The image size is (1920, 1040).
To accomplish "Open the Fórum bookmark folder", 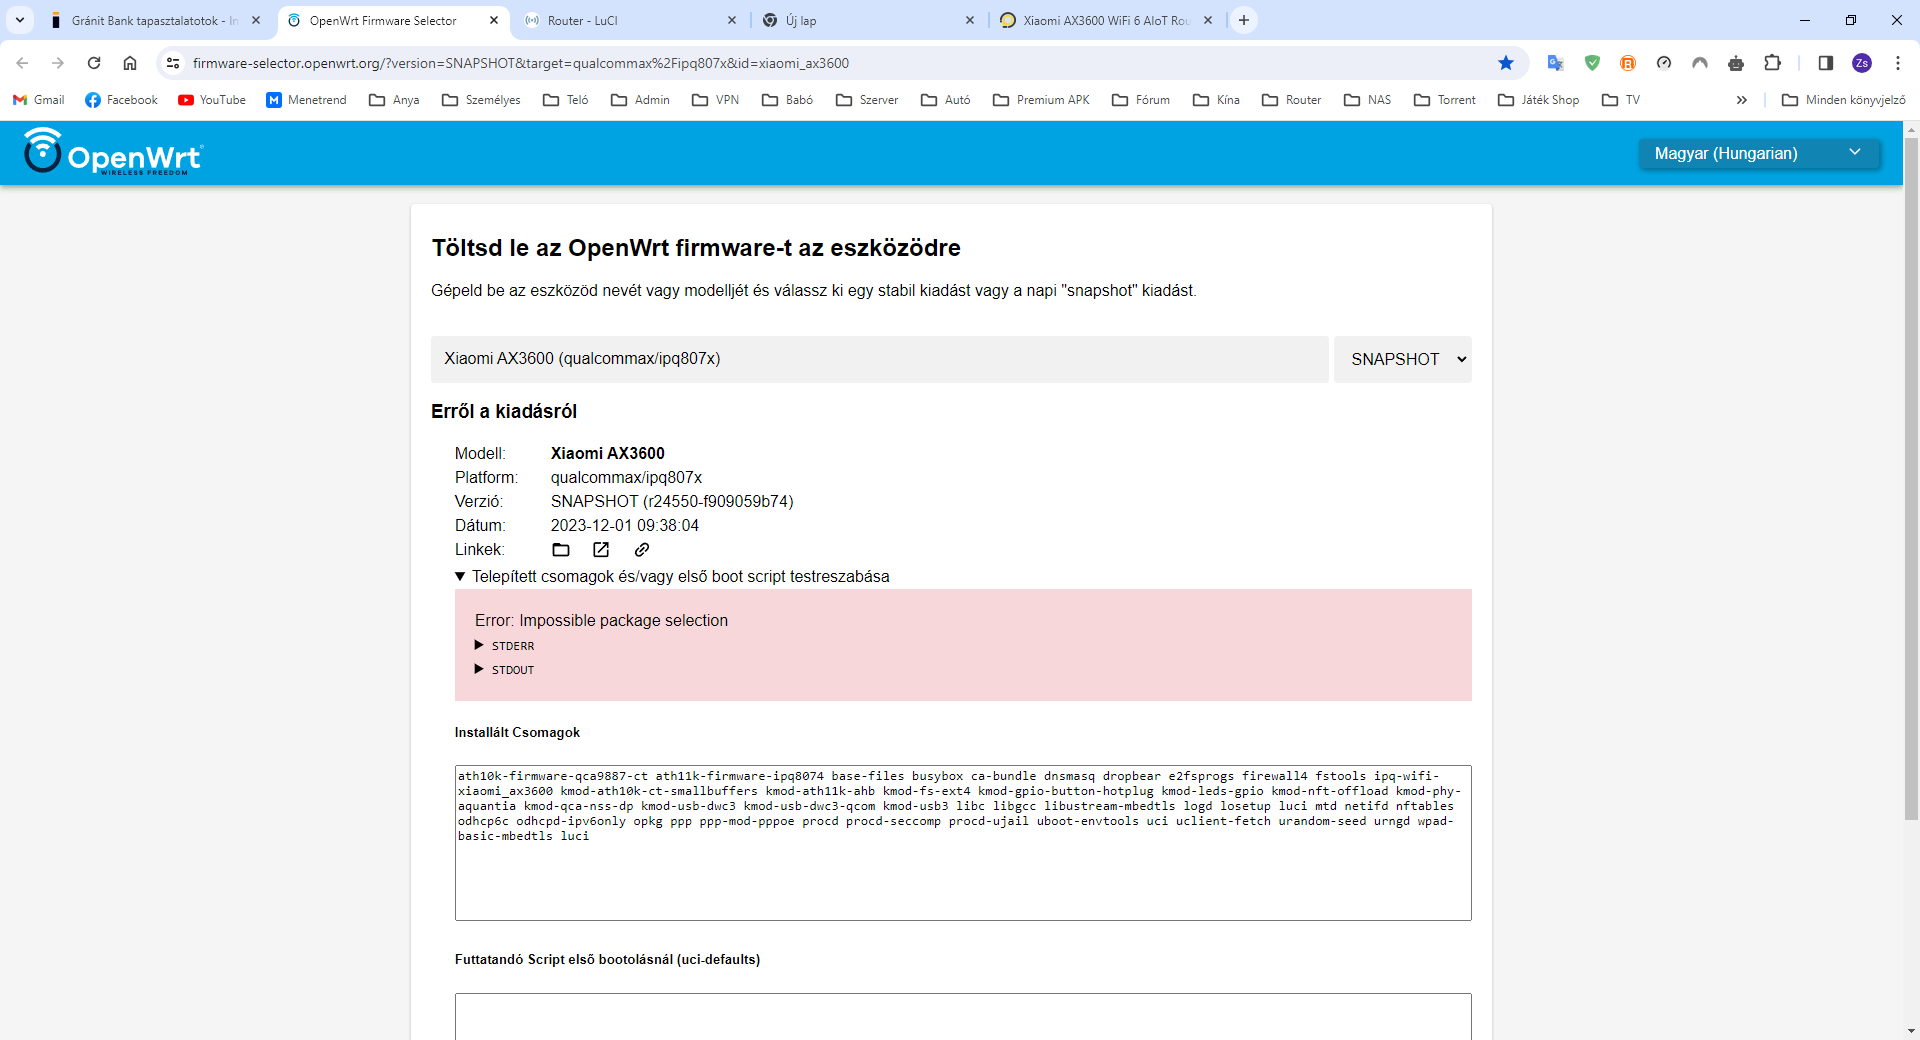I will tap(1141, 100).
